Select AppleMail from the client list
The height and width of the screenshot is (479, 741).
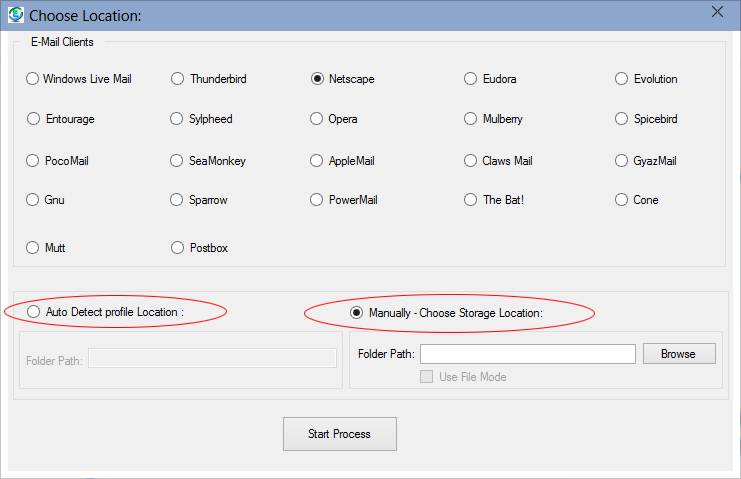click(318, 160)
